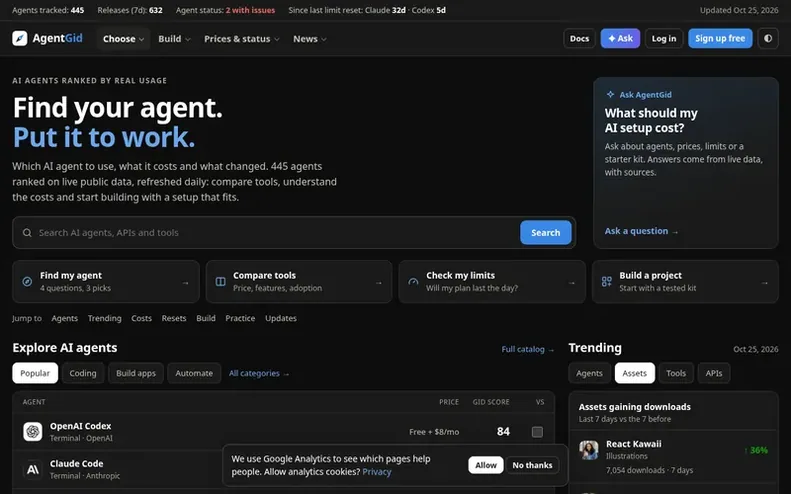
Task: Click the grid icon on Build a project
Action: 606,282
